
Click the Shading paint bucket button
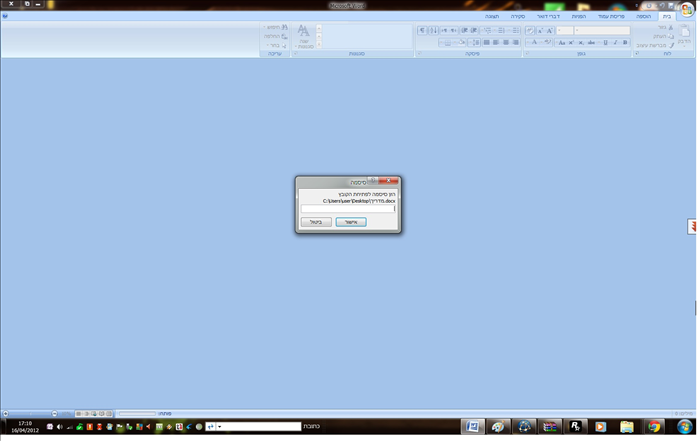462,42
